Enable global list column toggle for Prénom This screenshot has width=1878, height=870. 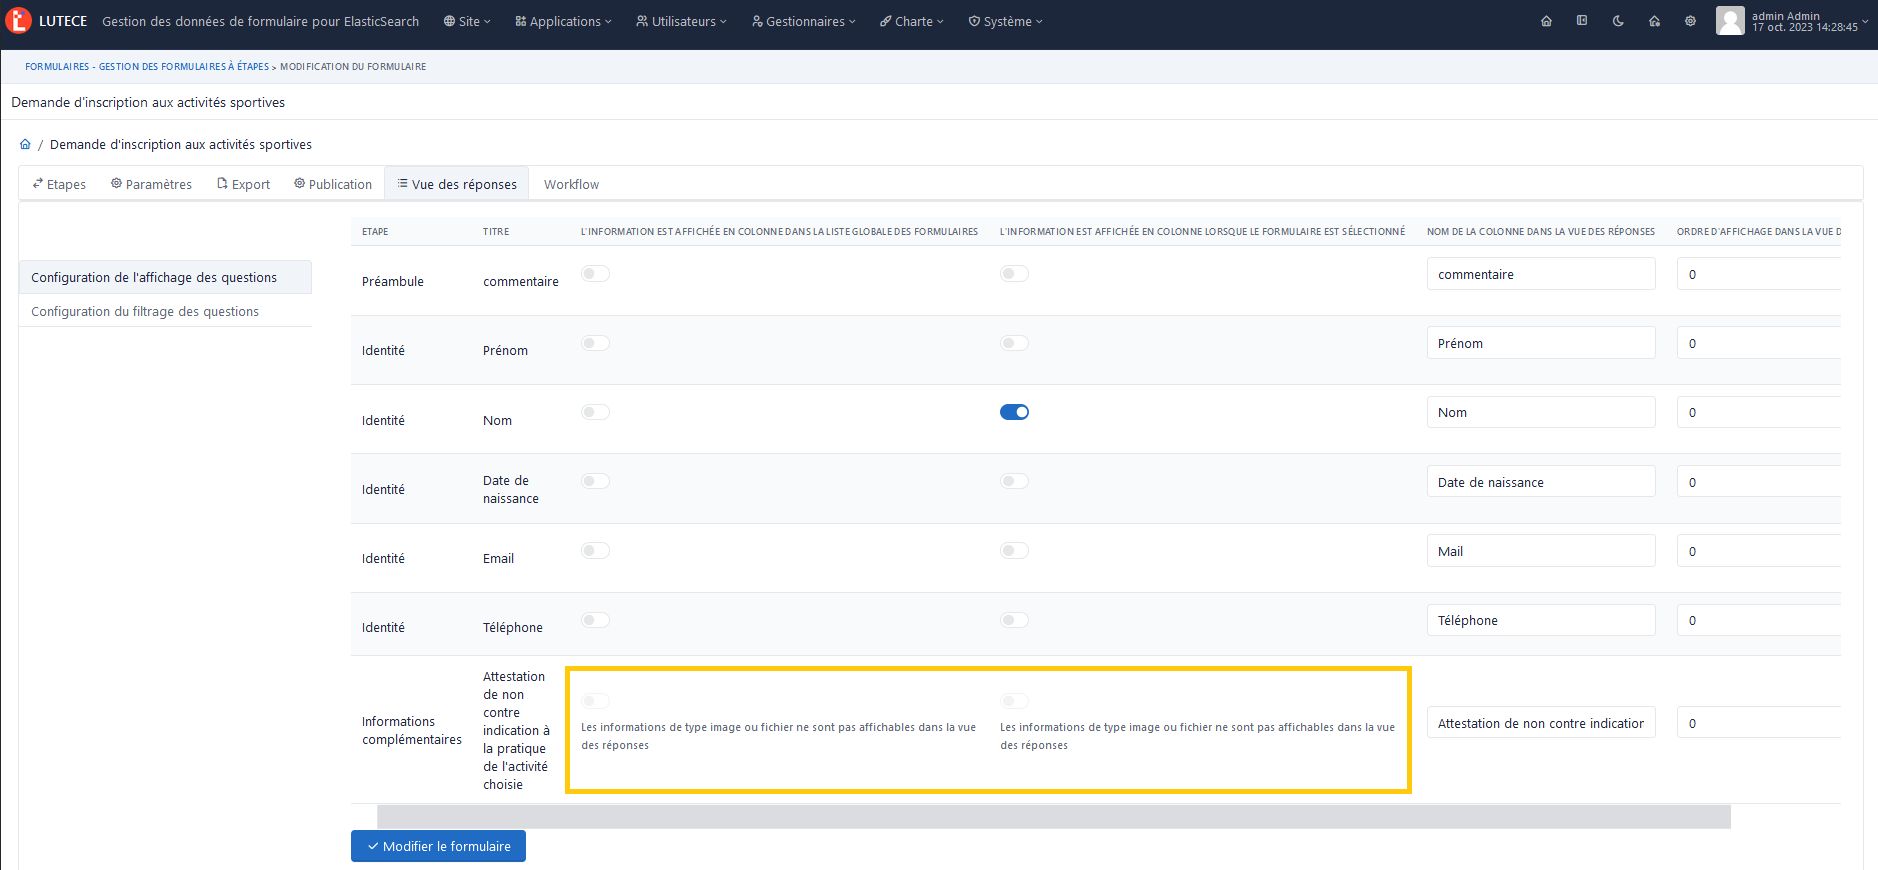[595, 343]
